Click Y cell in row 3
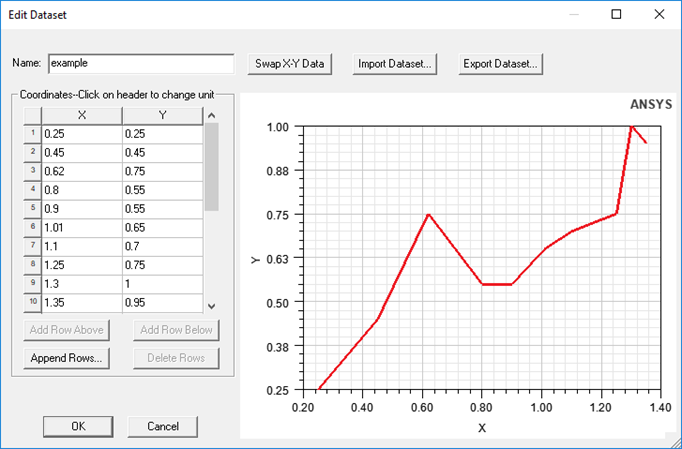The height and width of the screenshot is (449, 682). click(163, 171)
